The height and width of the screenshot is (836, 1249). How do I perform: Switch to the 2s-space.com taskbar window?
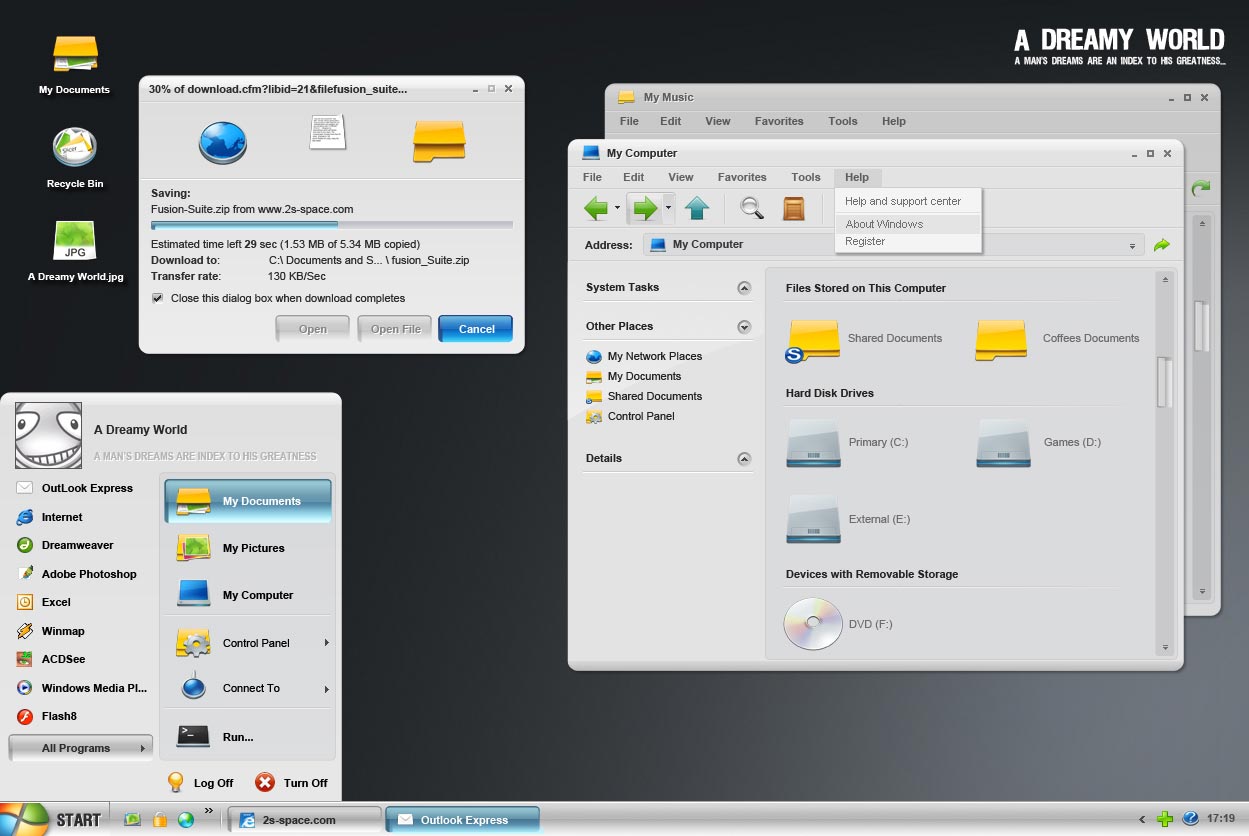(x=305, y=819)
